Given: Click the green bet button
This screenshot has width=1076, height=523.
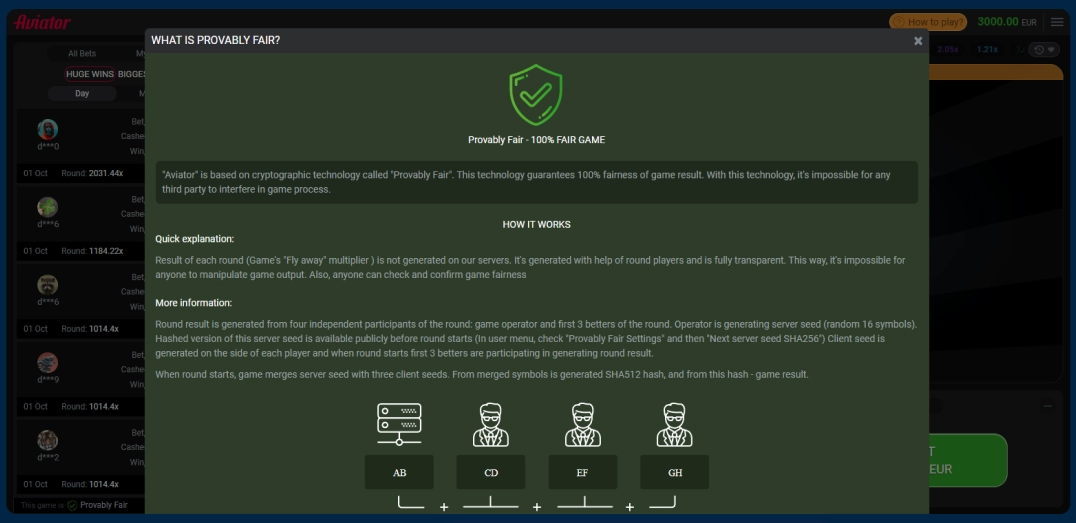Looking at the screenshot, I should click(x=968, y=461).
